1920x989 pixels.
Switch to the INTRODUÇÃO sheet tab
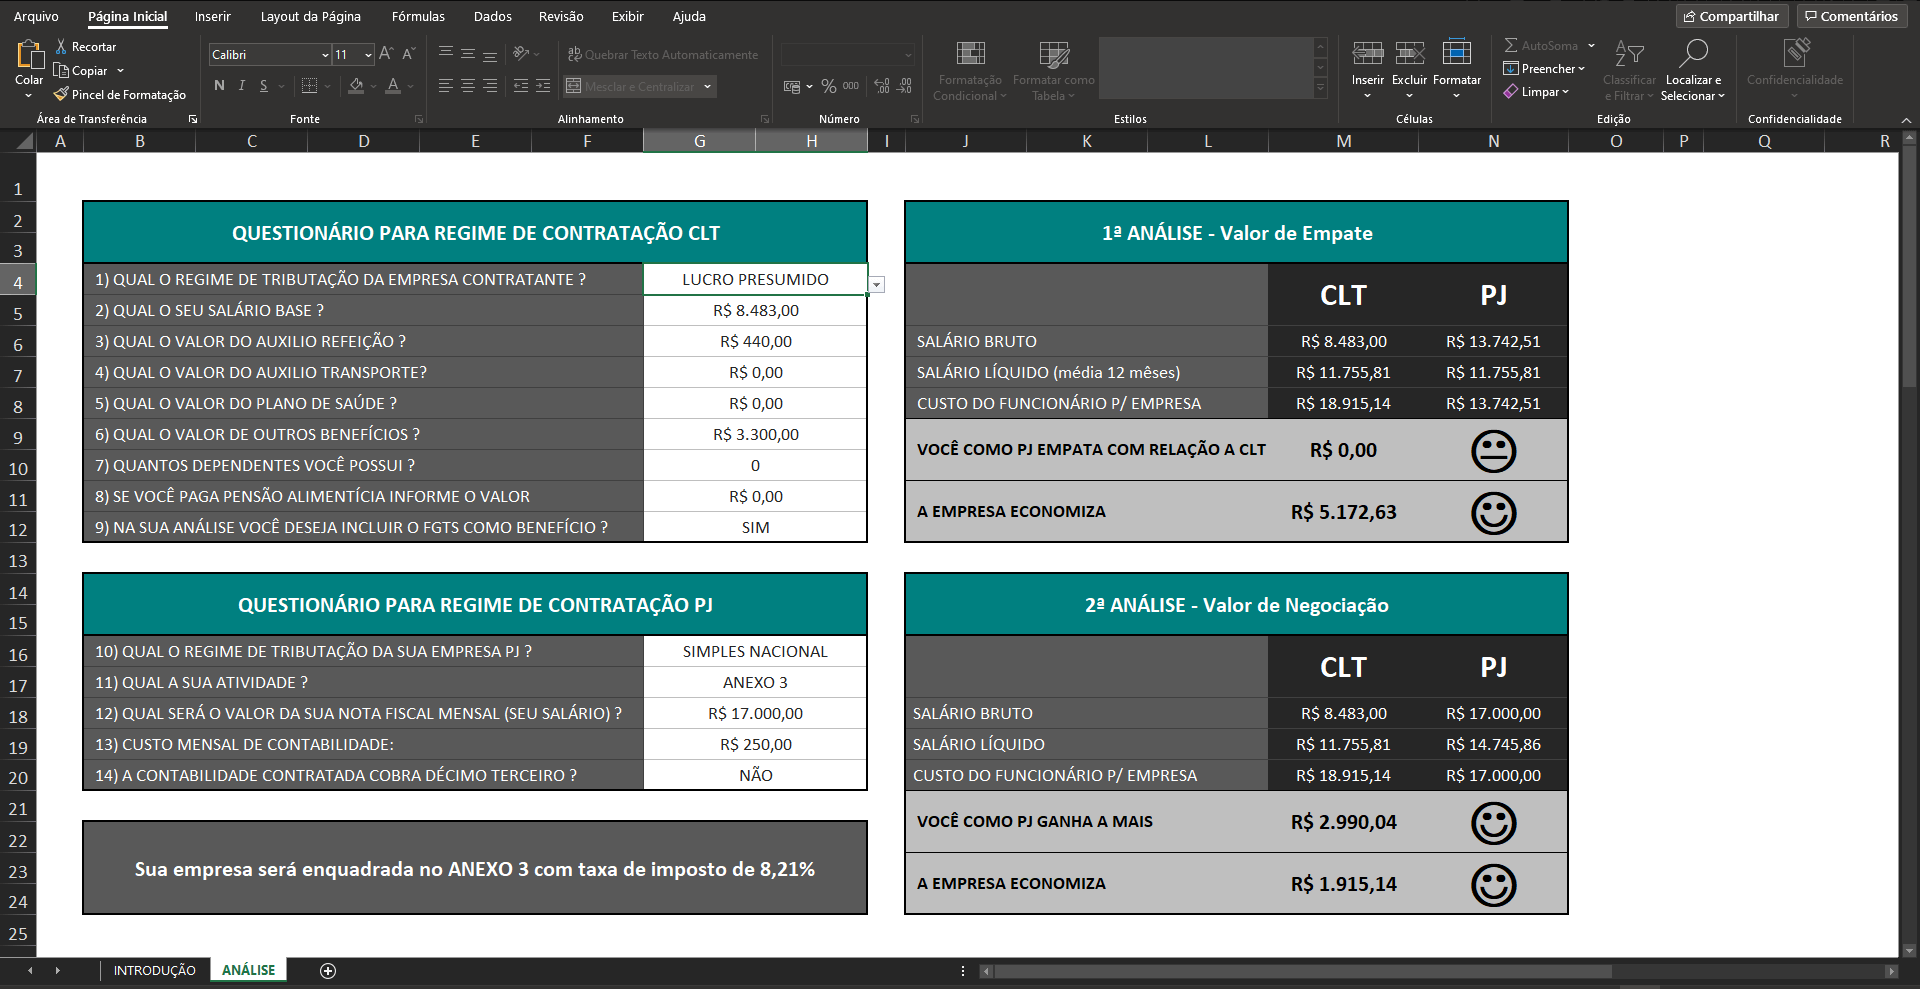click(154, 970)
